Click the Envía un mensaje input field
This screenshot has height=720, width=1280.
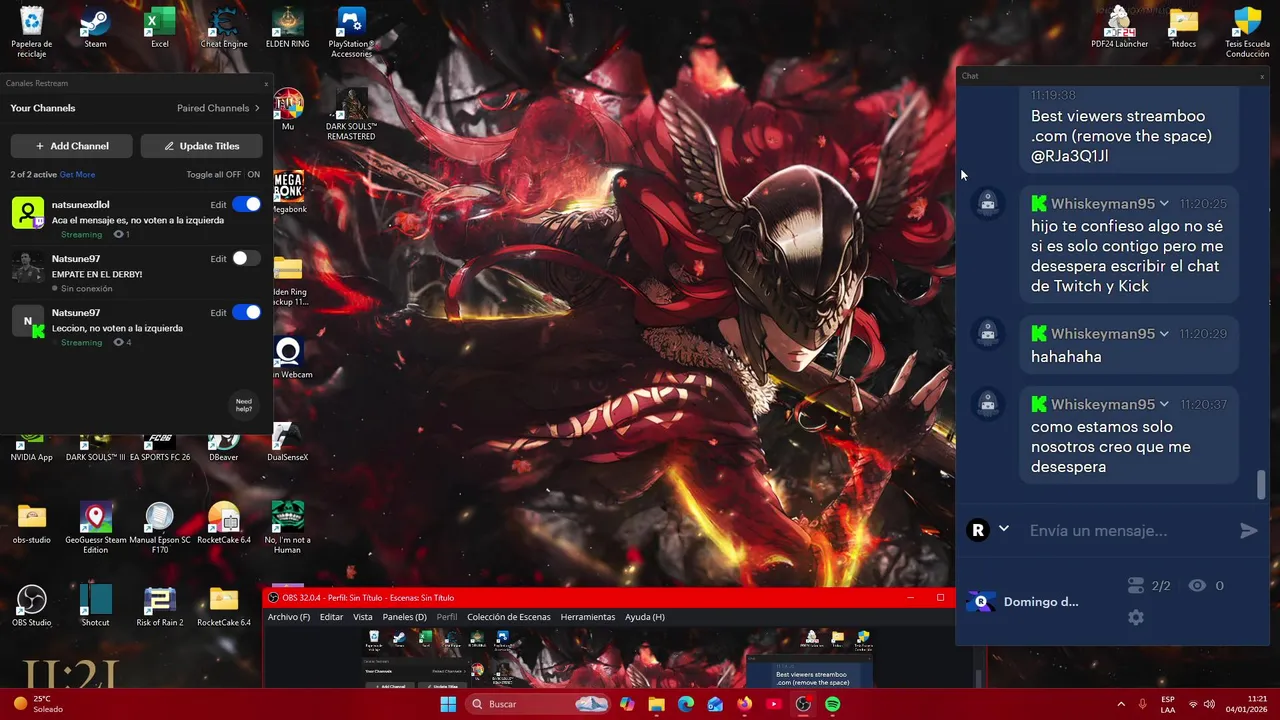click(1128, 531)
